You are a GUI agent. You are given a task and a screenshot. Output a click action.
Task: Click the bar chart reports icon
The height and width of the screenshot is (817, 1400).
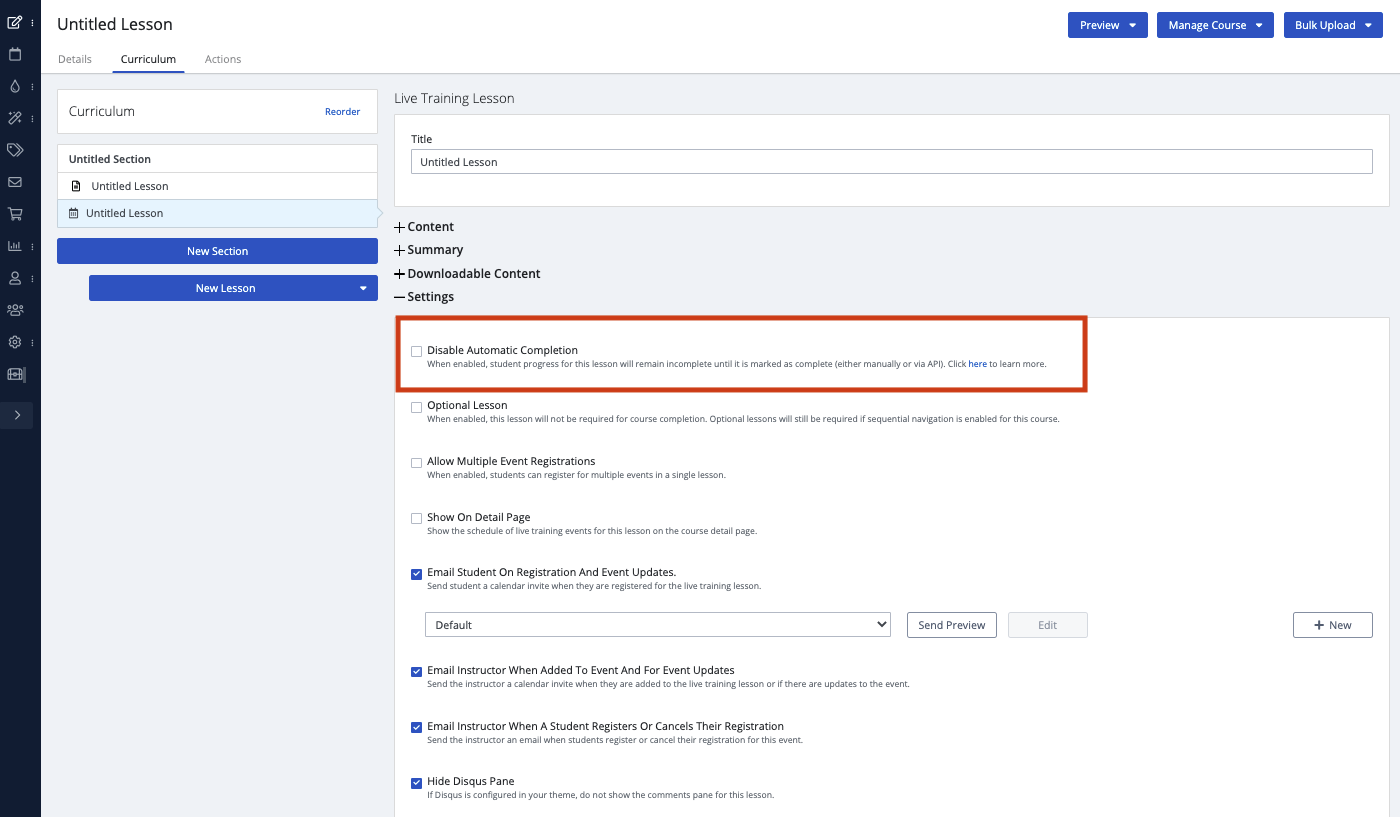[15, 246]
